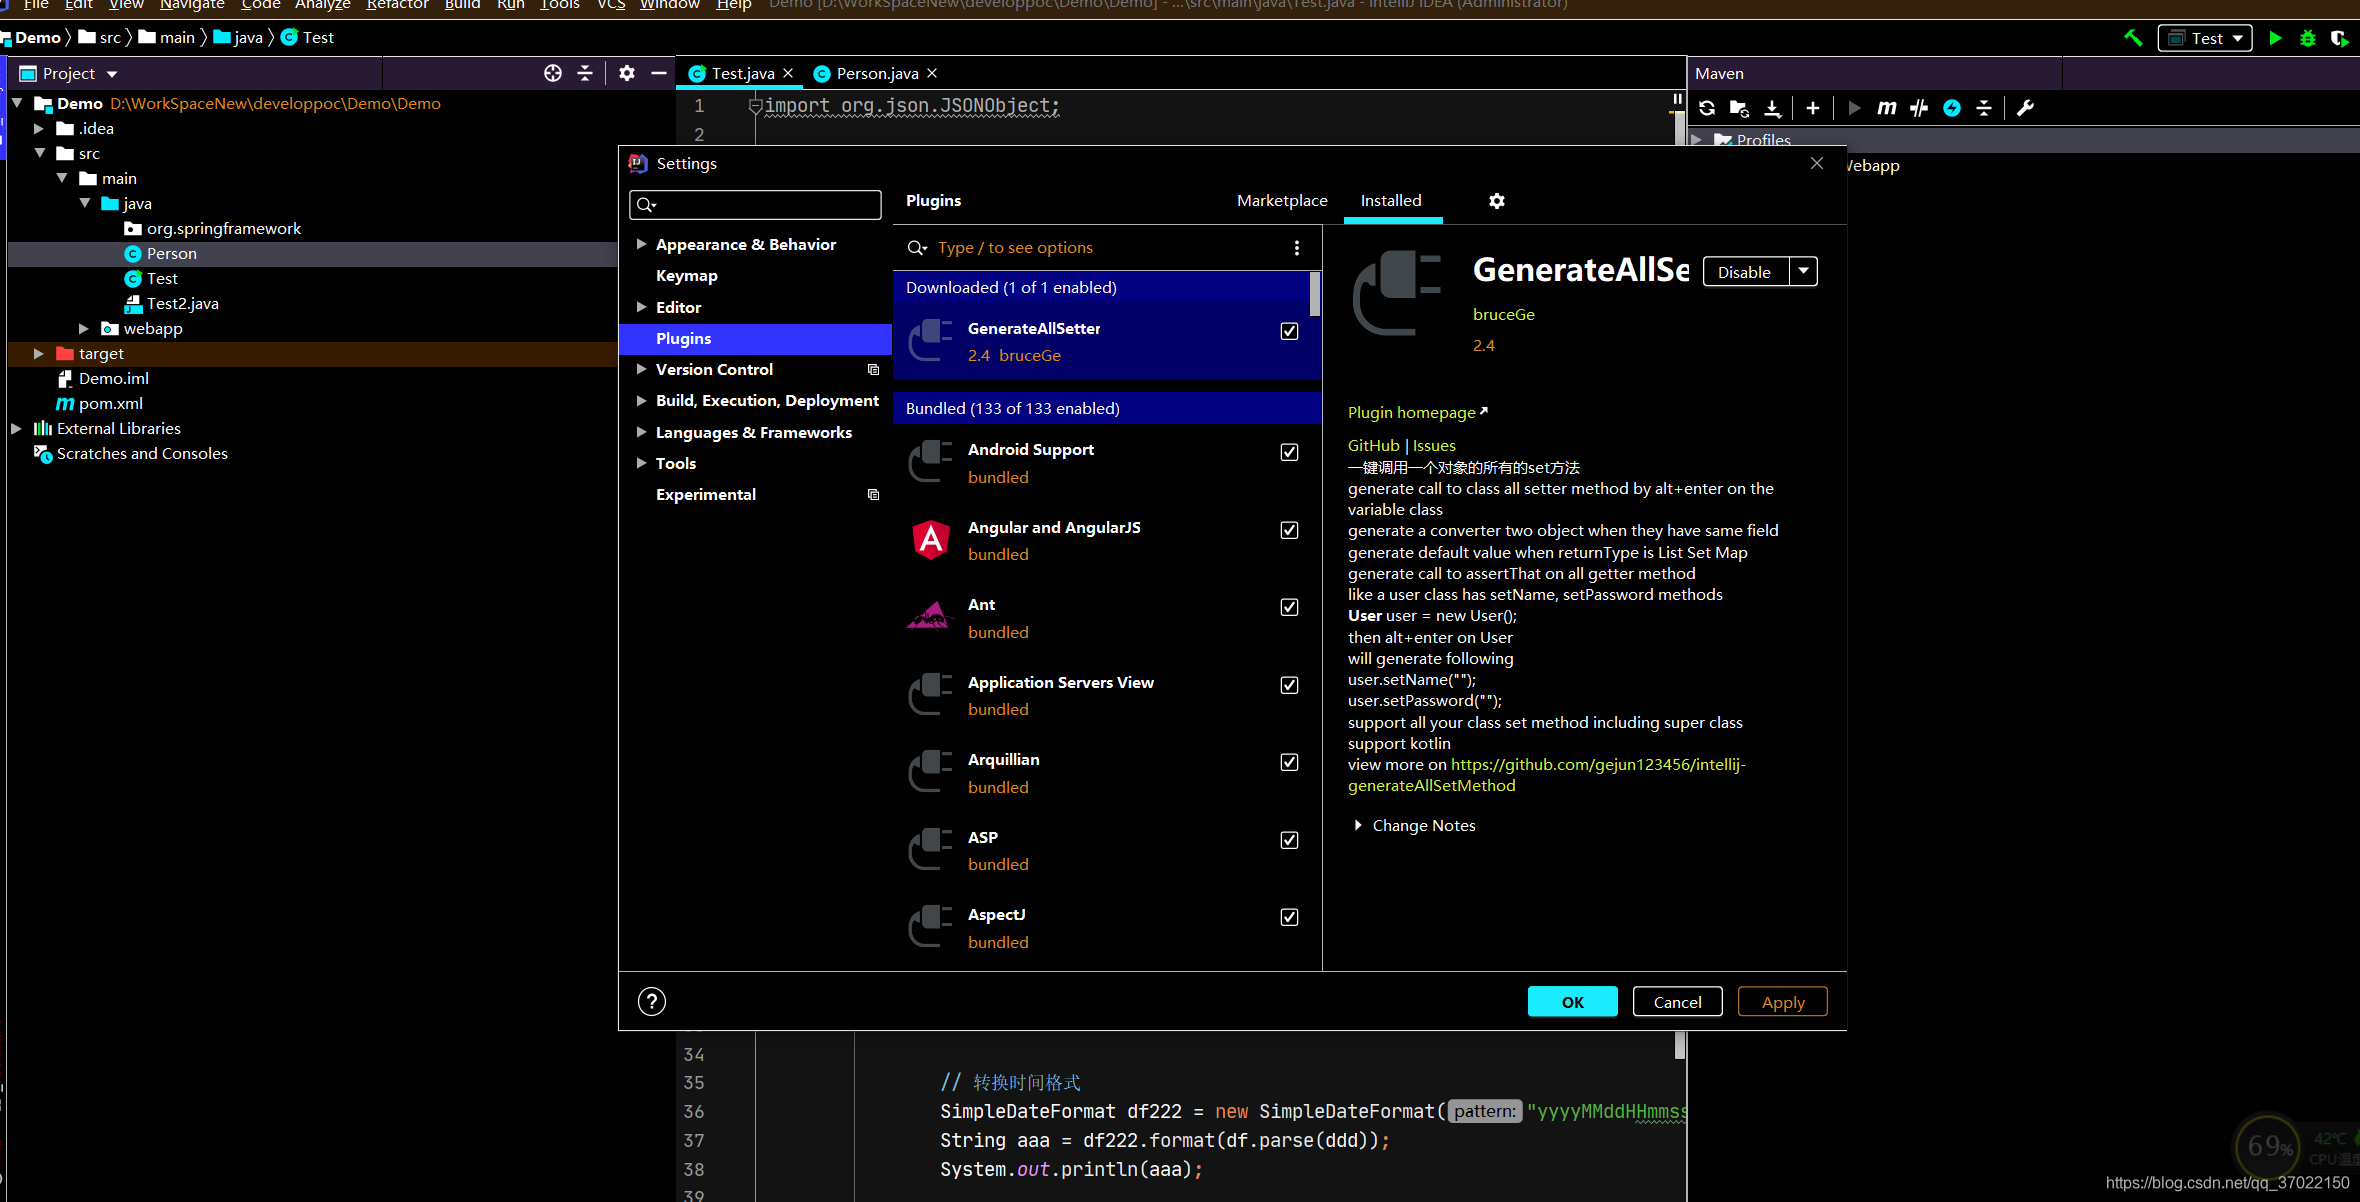Run the Test configuration

pyautogui.click(x=2276, y=38)
